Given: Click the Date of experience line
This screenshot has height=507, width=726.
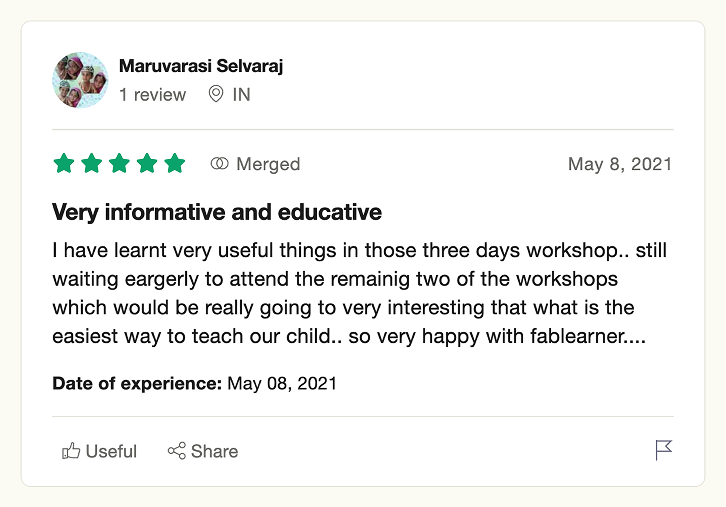Looking at the screenshot, I should [194, 383].
